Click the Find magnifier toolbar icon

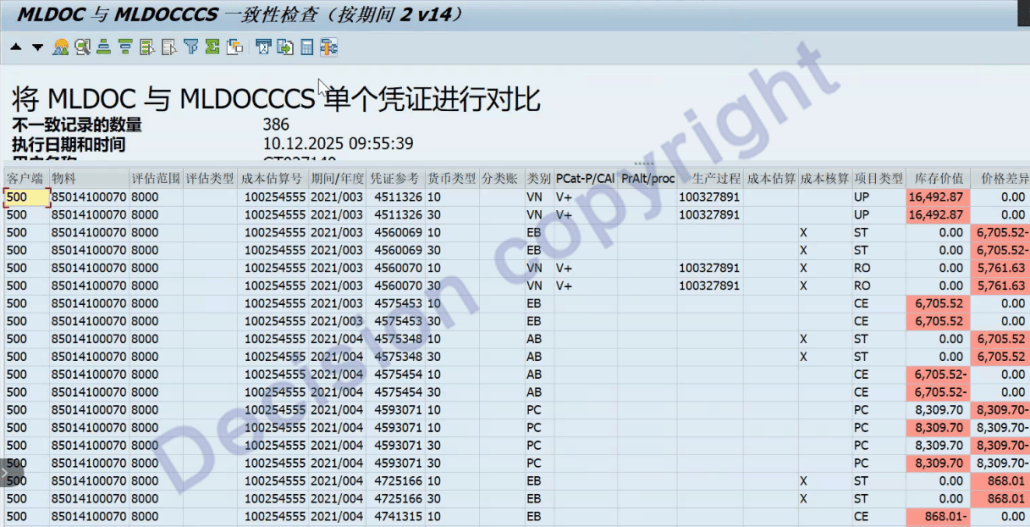(x=82, y=47)
